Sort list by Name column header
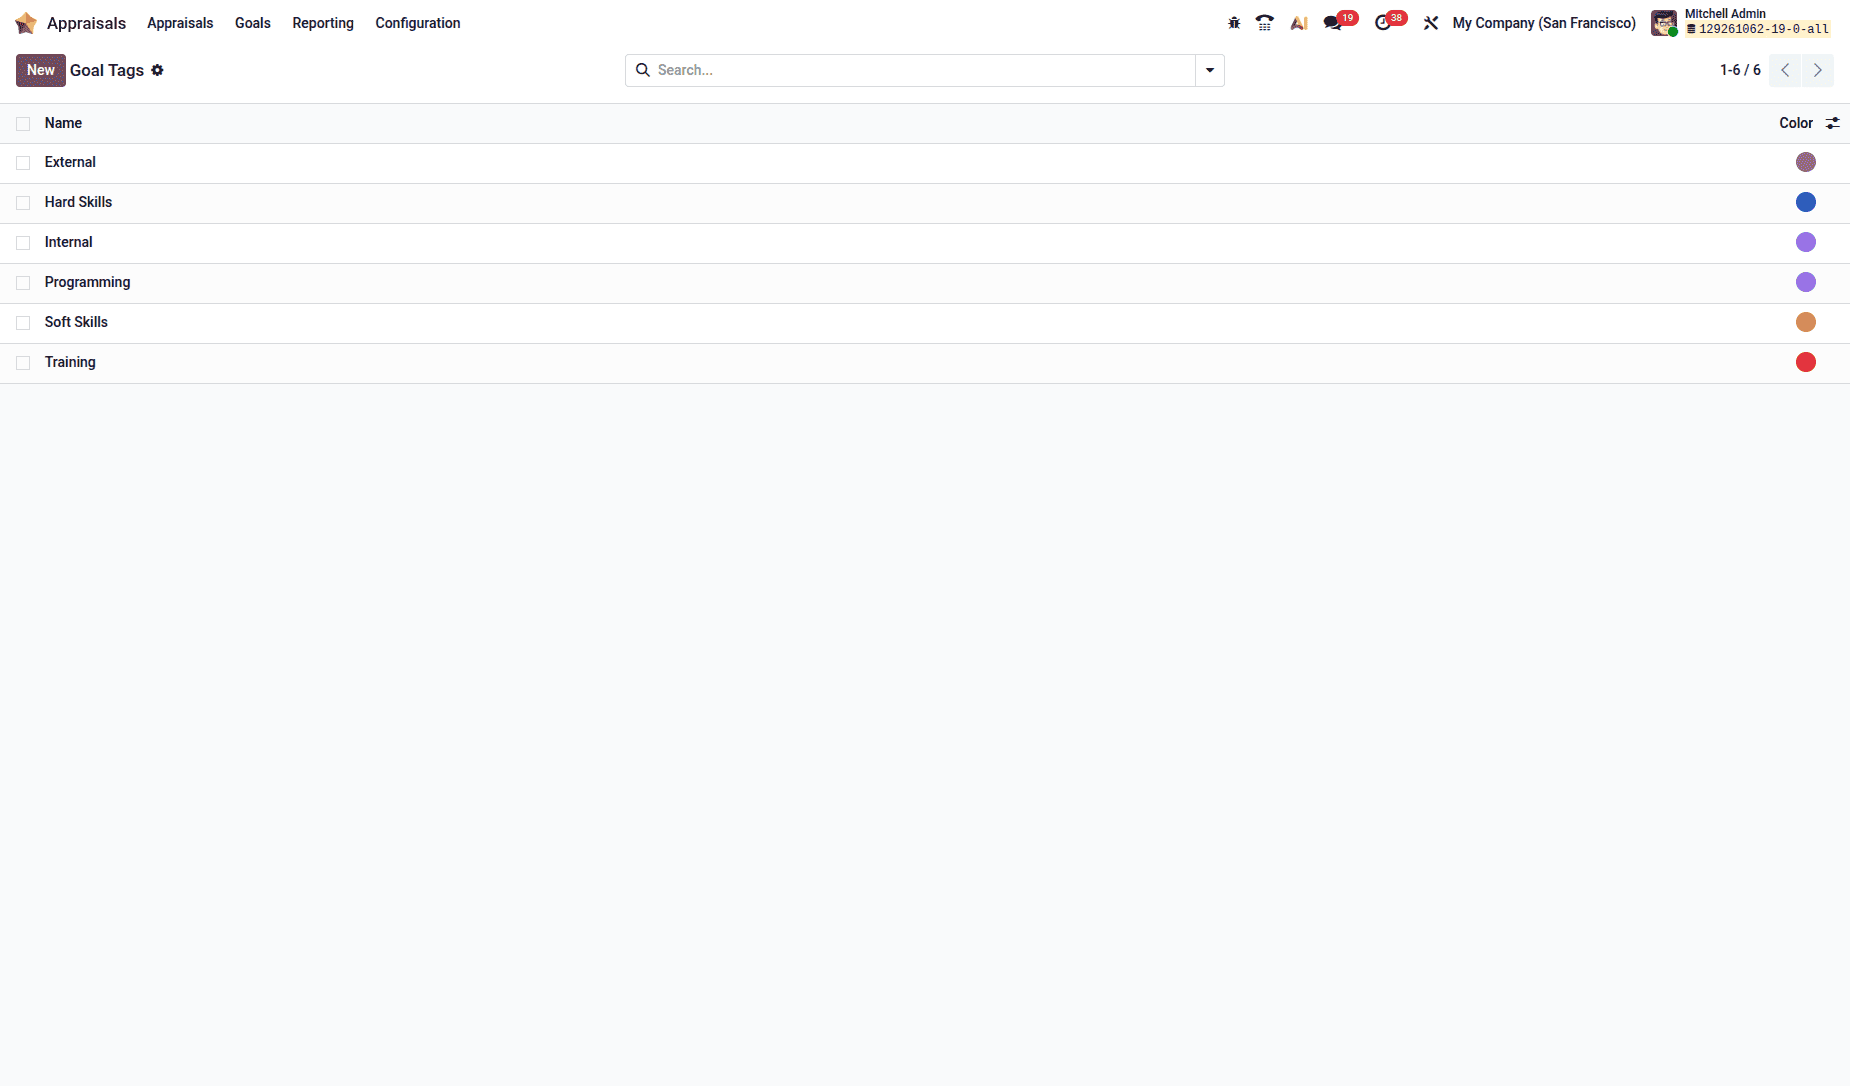 pyautogui.click(x=63, y=123)
